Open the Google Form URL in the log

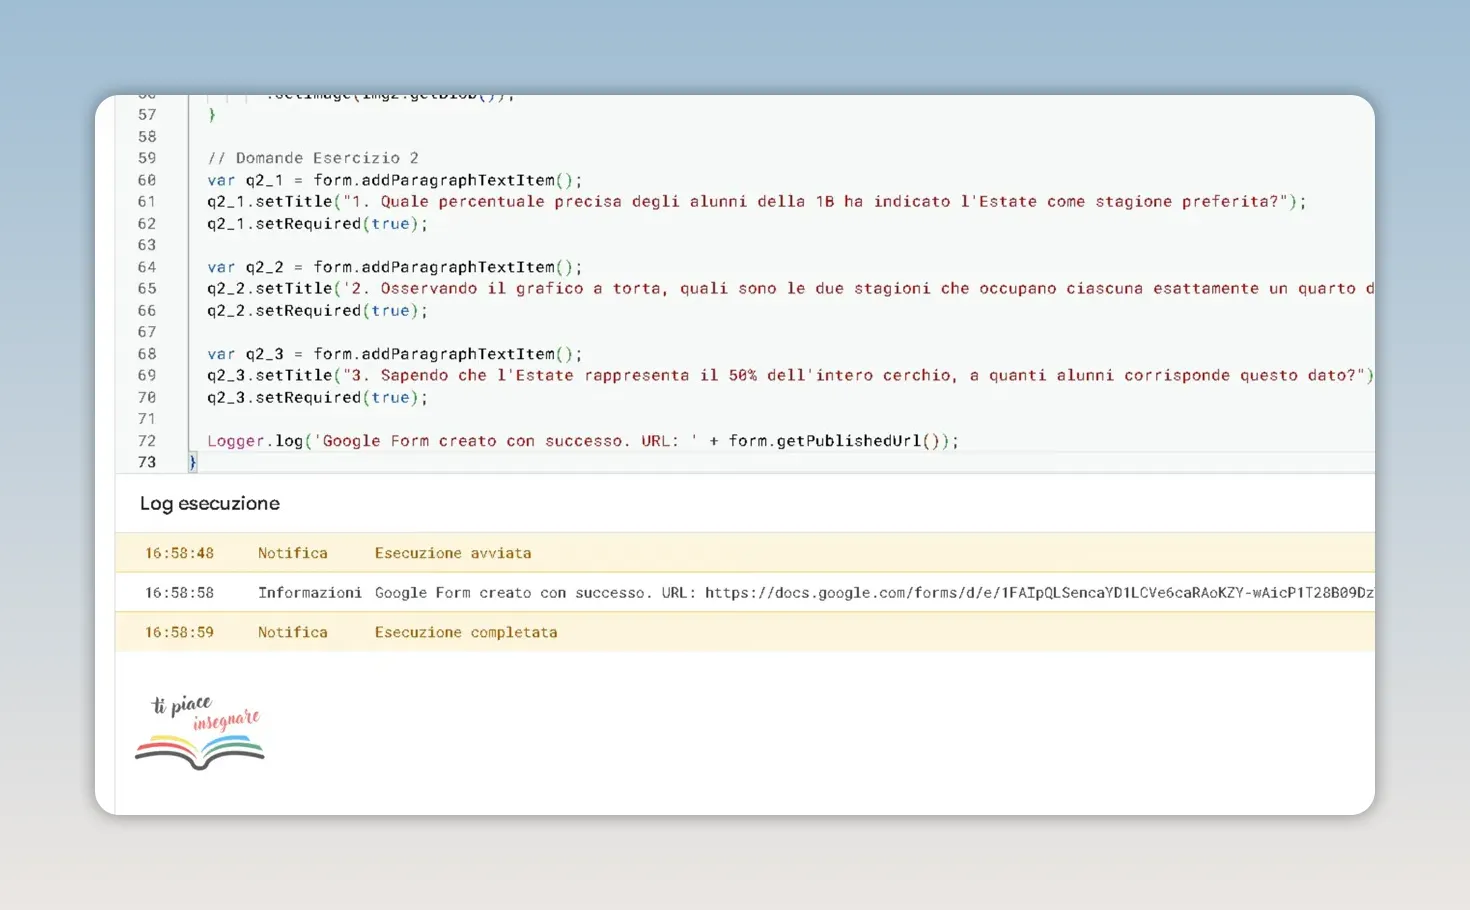pyautogui.click(x=1040, y=592)
